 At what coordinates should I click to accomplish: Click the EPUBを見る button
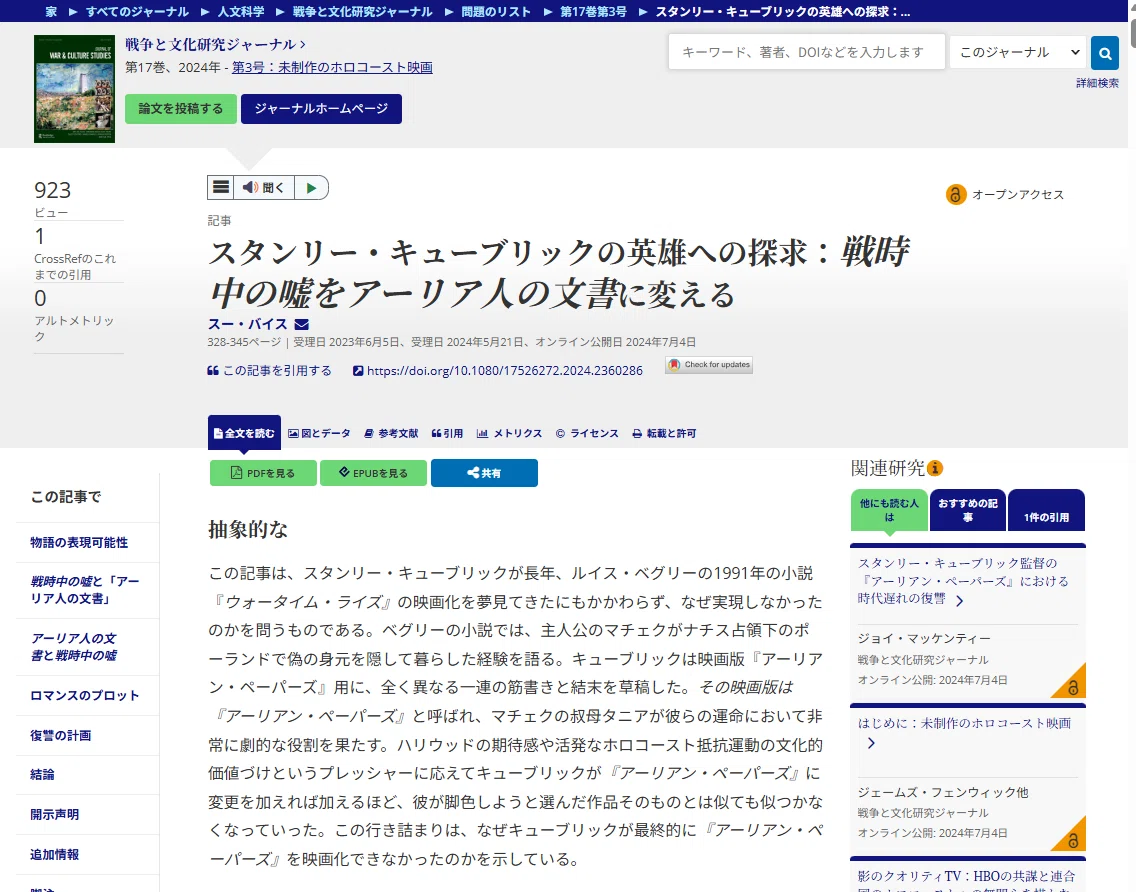pos(373,473)
